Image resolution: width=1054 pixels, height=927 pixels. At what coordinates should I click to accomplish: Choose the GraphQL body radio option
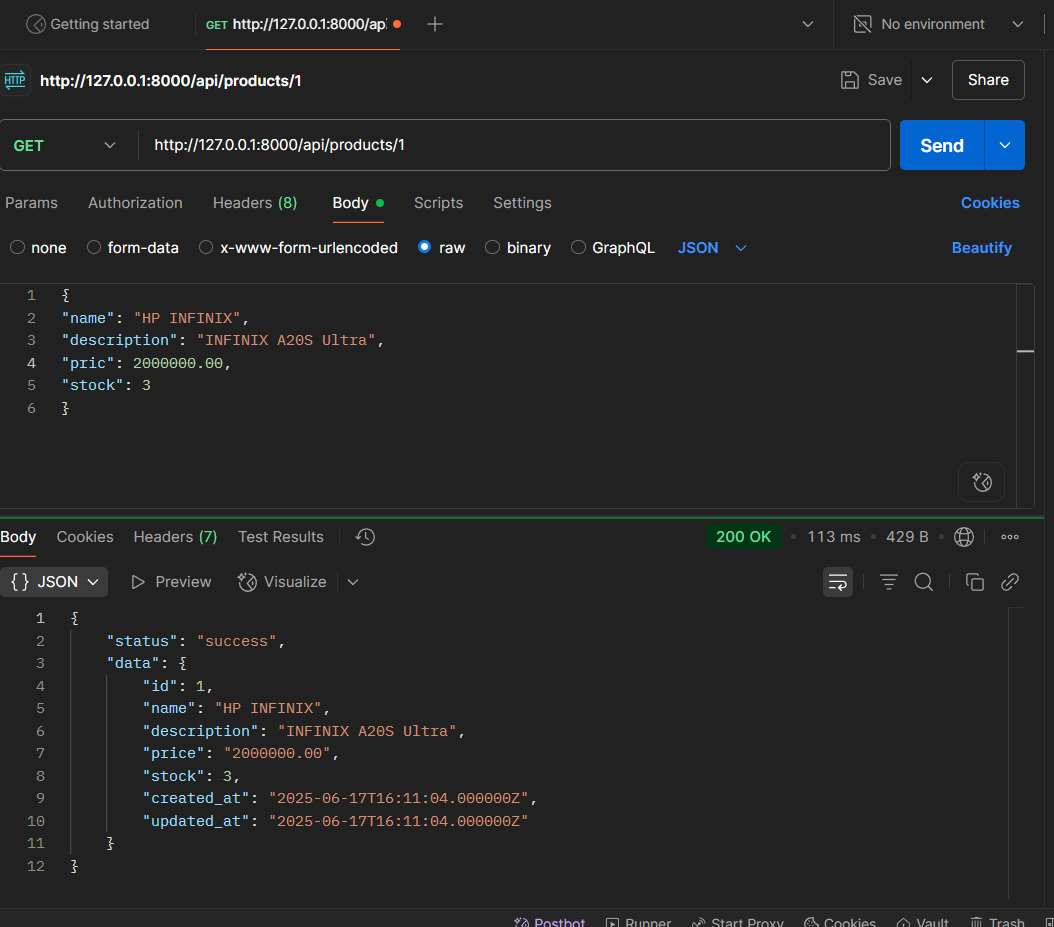pyautogui.click(x=578, y=248)
